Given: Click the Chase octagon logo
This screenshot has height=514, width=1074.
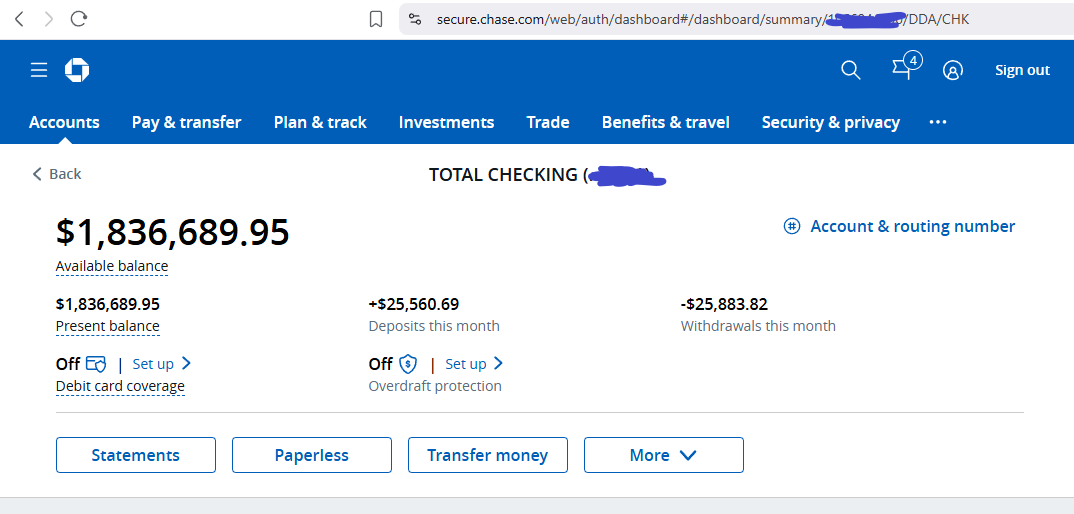Looking at the screenshot, I should (x=77, y=70).
